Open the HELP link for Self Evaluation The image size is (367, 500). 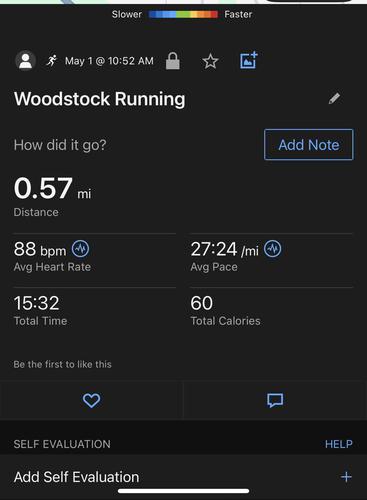(x=339, y=444)
